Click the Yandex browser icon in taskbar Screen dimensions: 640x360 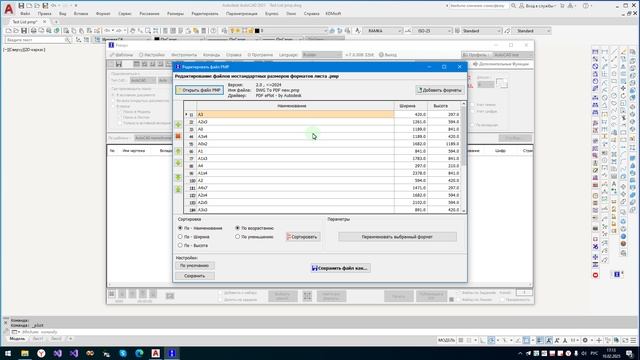click(41, 353)
